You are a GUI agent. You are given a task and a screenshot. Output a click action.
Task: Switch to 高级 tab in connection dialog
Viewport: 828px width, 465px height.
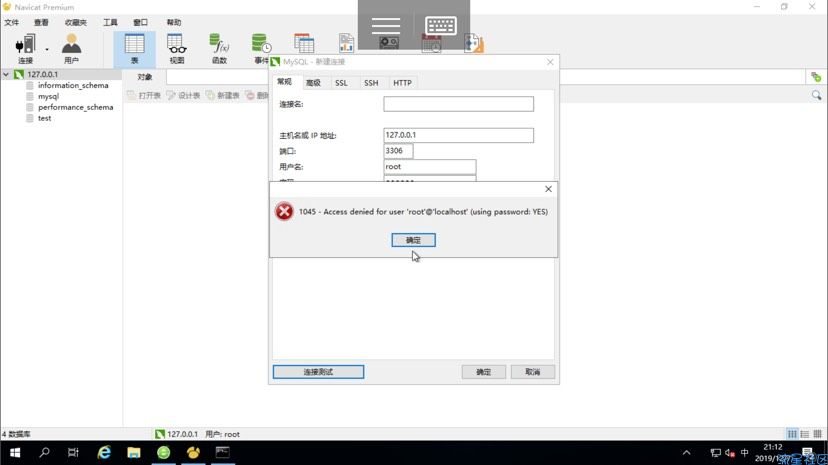[x=313, y=83]
